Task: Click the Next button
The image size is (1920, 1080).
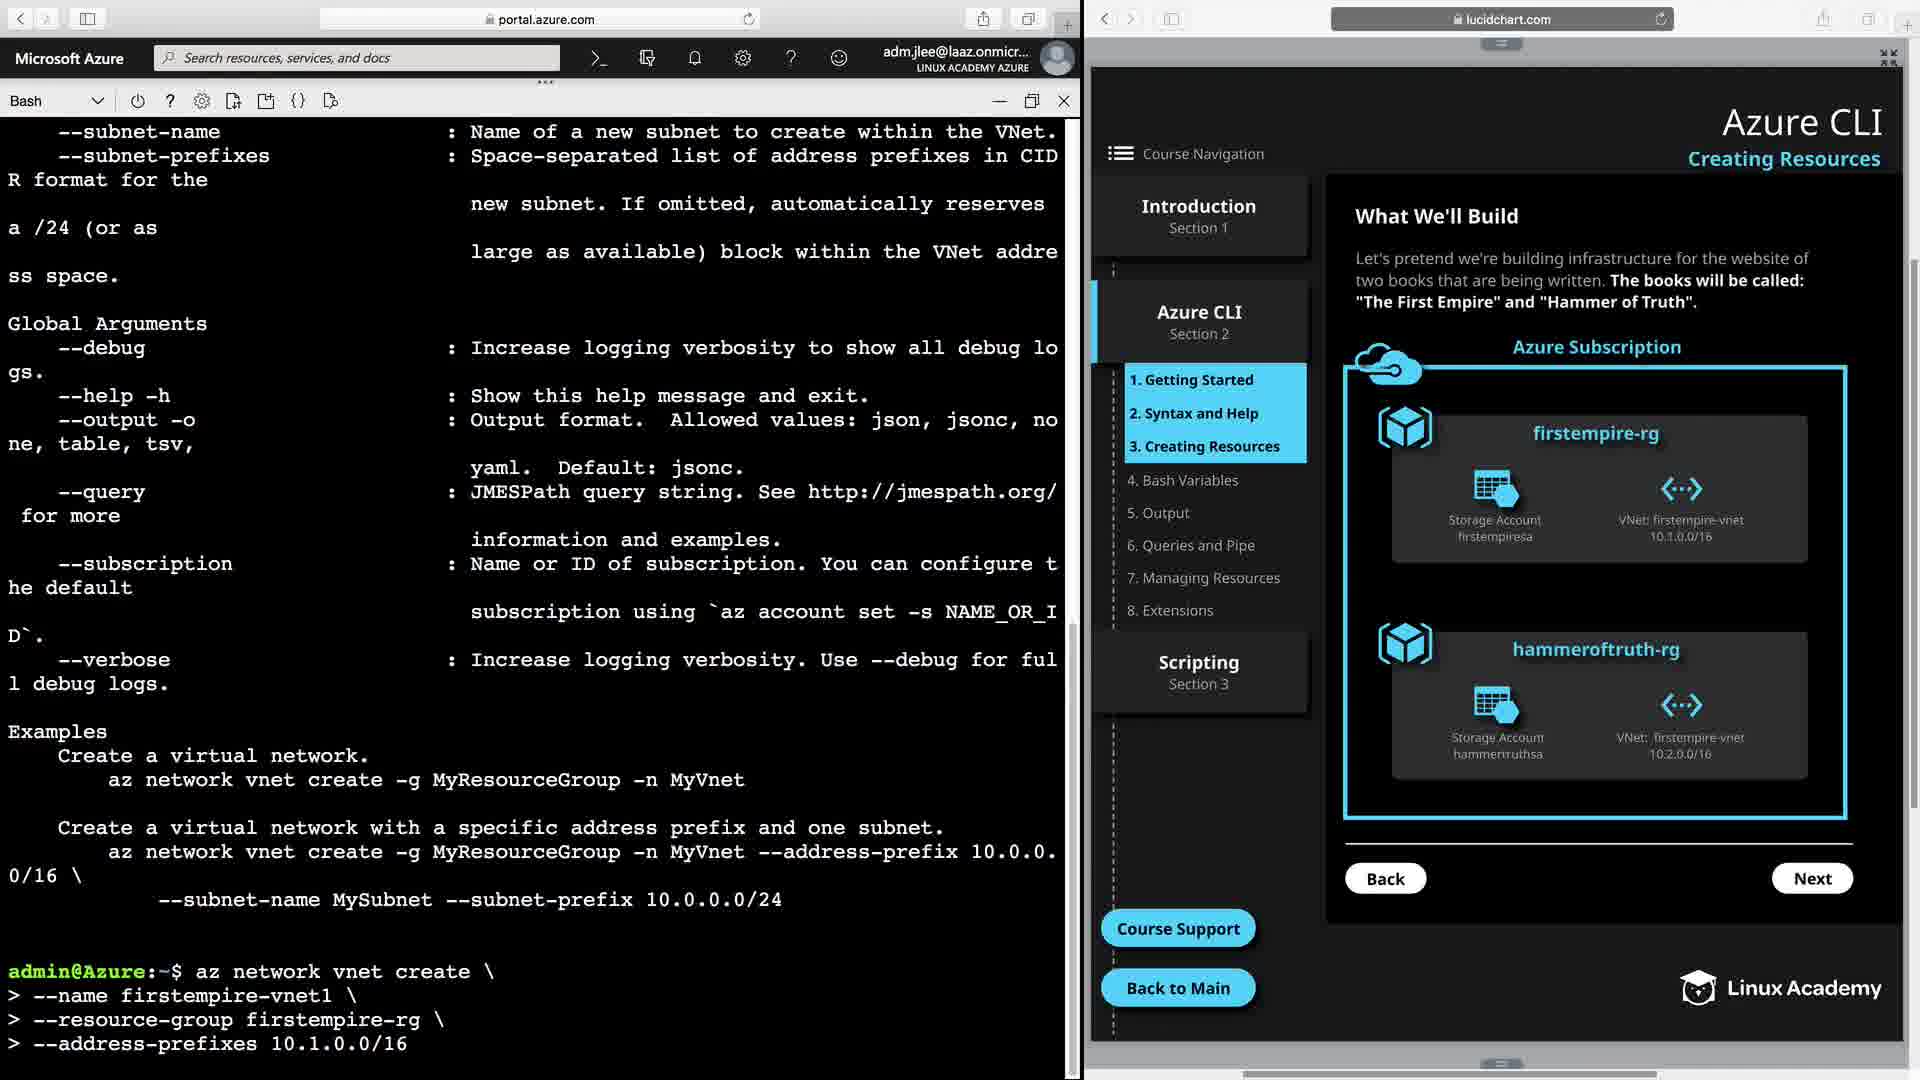Action: click(1811, 878)
